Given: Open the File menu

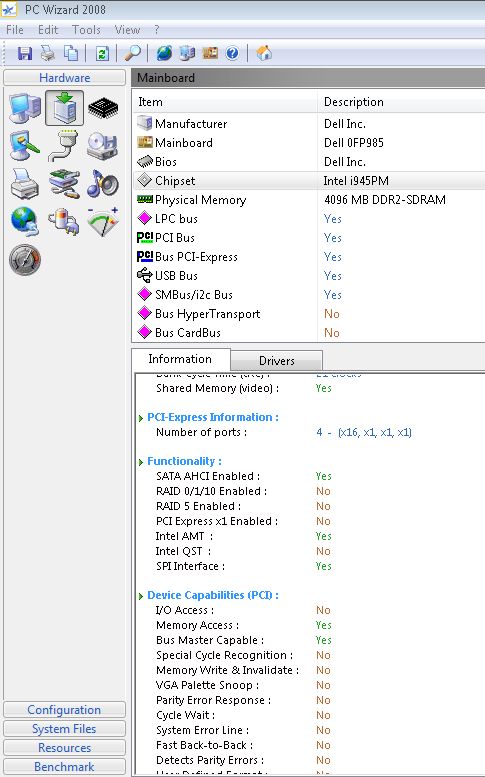Looking at the screenshot, I should tap(15, 30).
